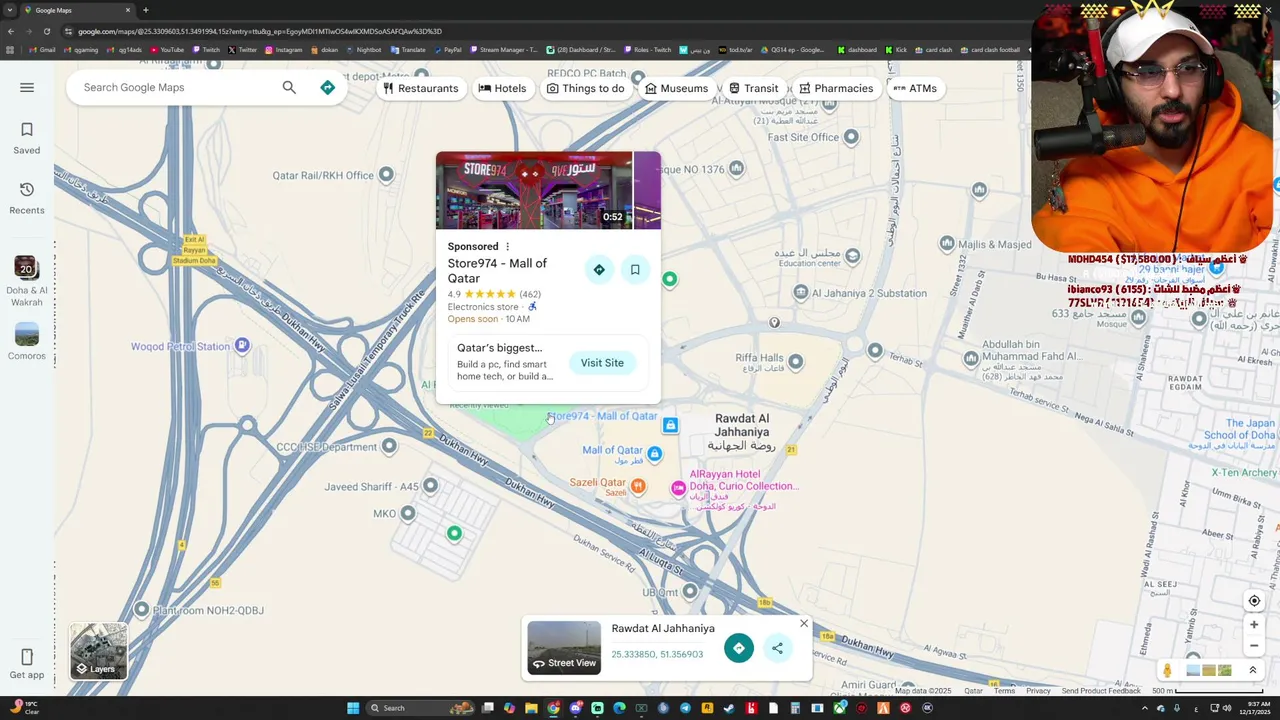This screenshot has width=1280, height=720.
Task: Zoom in with the plus button
Action: (1254, 625)
